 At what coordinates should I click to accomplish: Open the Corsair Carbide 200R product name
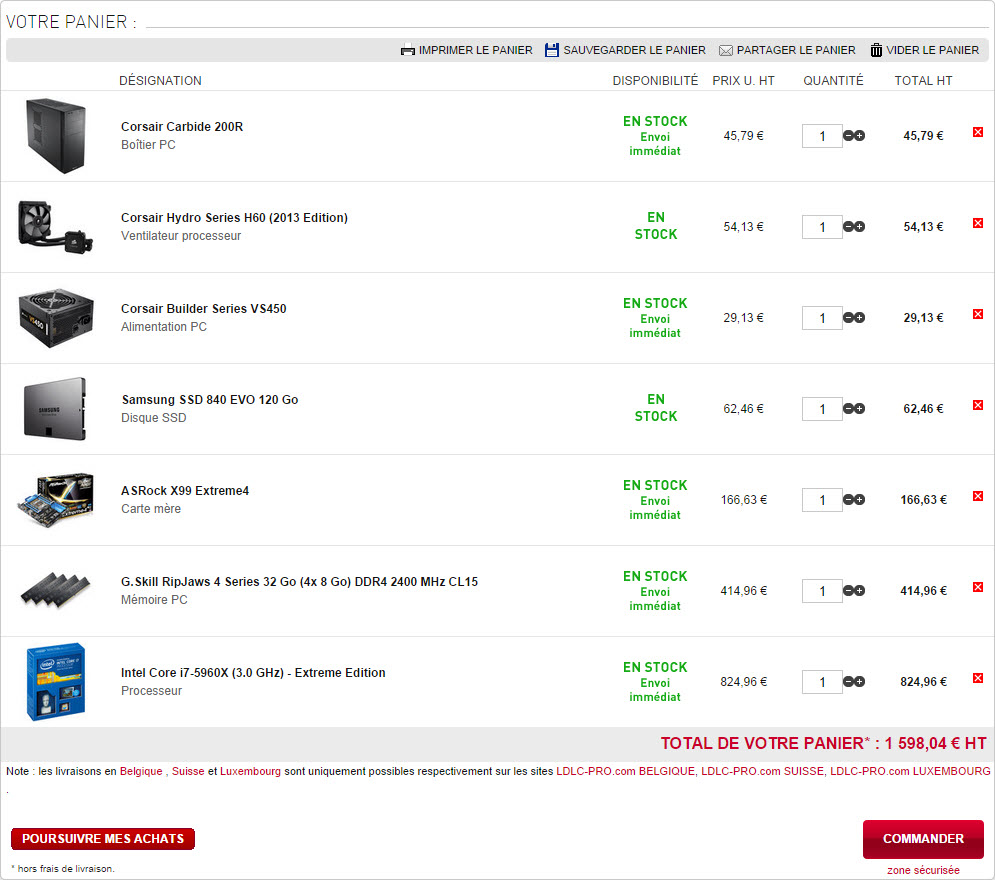tap(182, 127)
